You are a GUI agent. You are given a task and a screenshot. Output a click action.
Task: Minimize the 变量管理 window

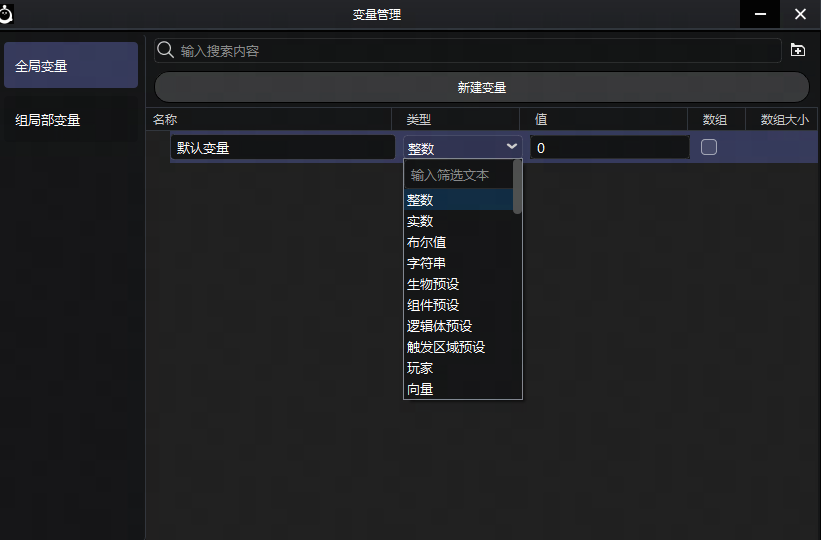[x=760, y=14]
